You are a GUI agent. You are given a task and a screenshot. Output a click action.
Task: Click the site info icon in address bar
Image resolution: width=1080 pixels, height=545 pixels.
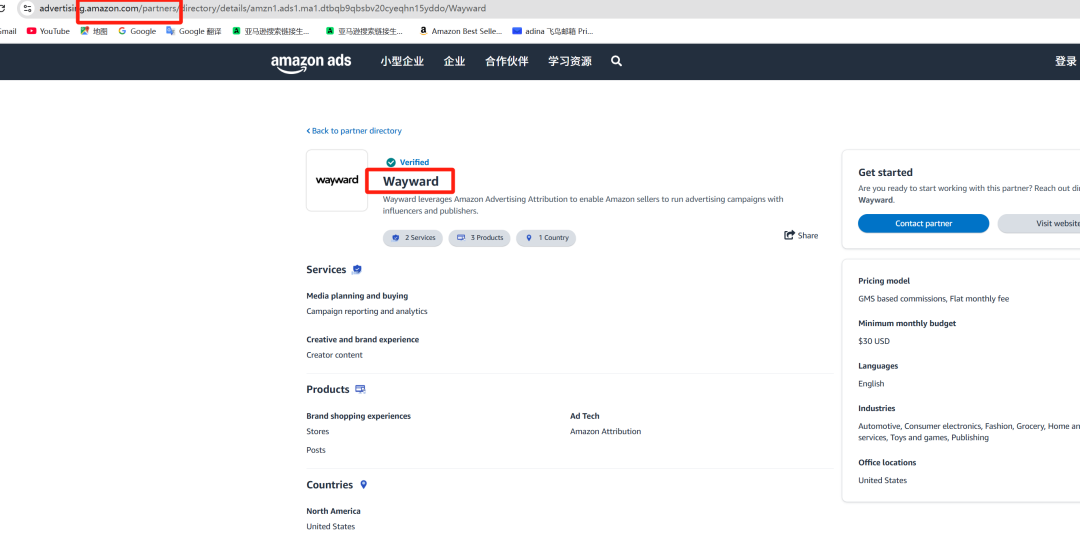27,8
